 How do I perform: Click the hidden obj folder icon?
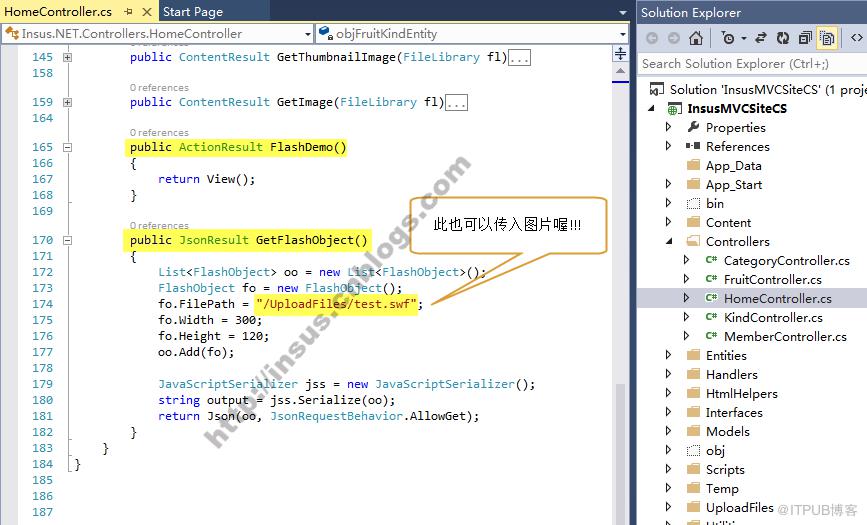pyautogui.click(x=693, y=450)
